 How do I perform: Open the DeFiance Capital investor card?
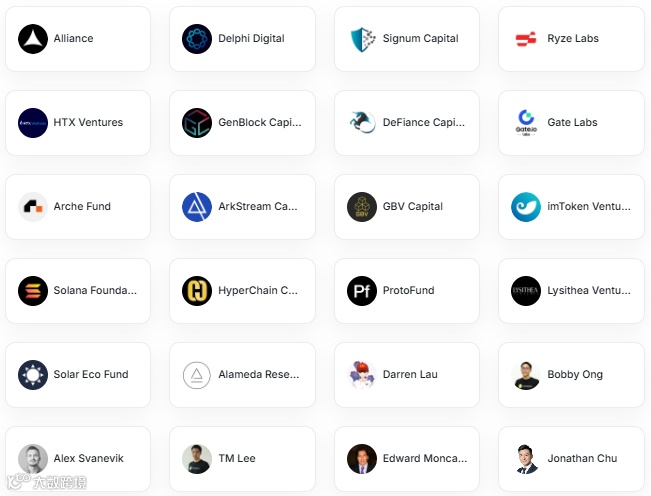click(x=407, y=123)
